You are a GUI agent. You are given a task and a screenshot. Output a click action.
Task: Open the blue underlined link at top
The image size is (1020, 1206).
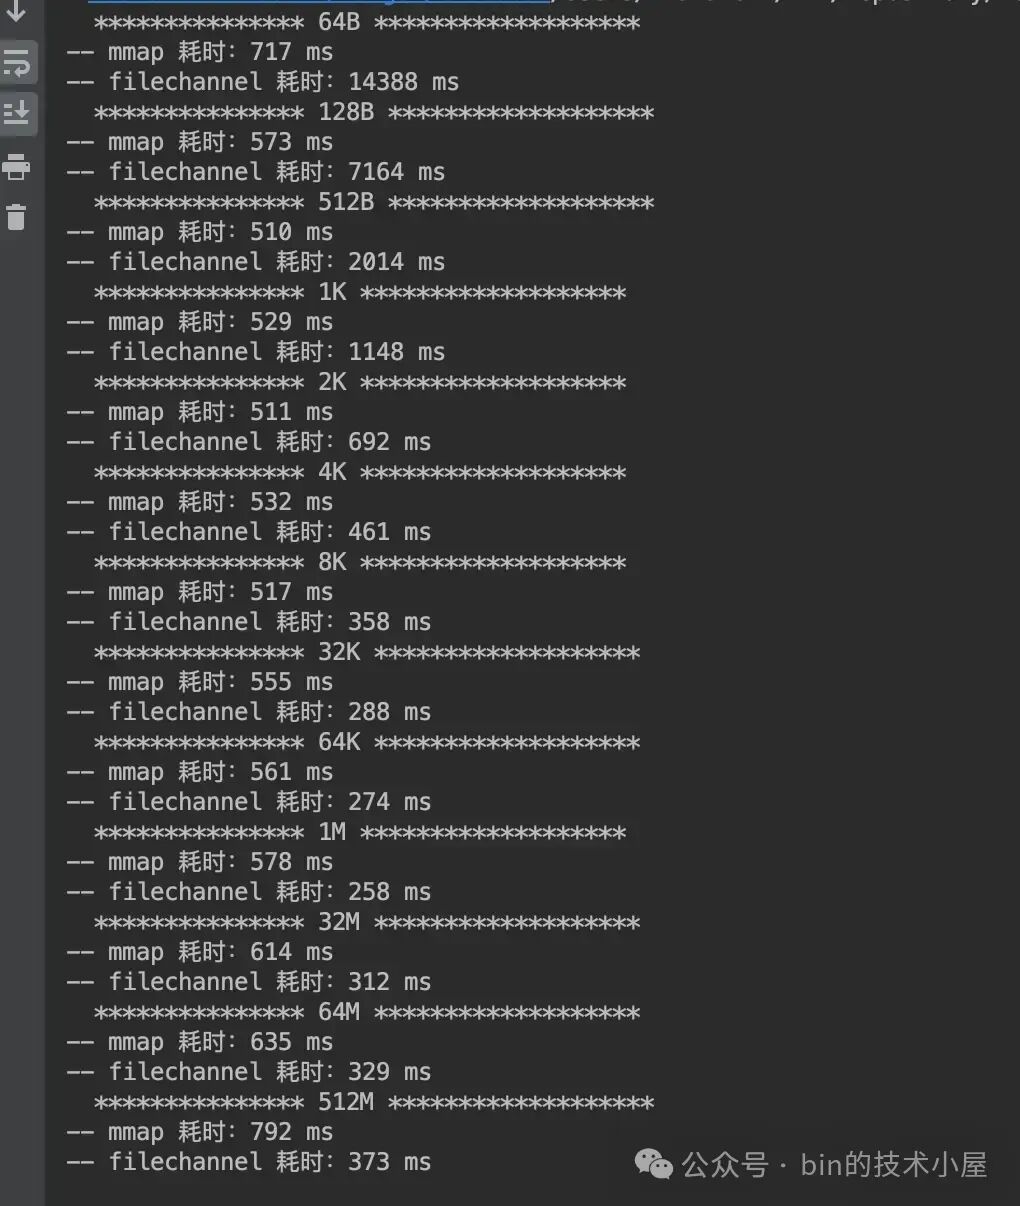[318, 3]
